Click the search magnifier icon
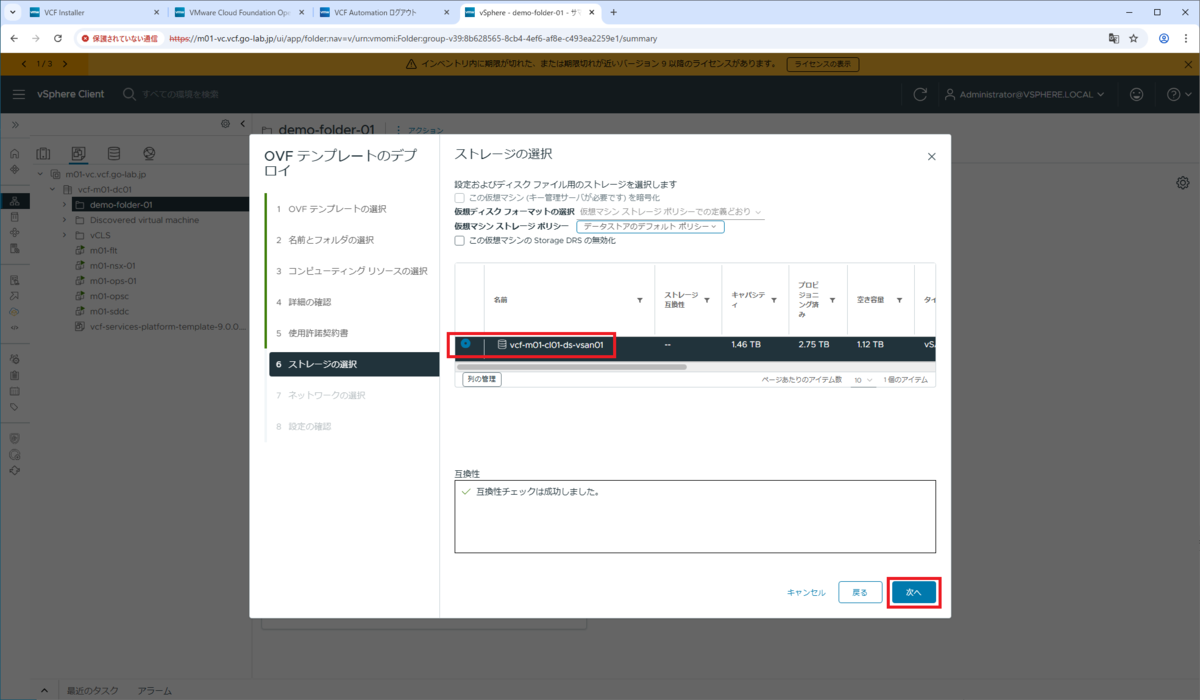Viewport: 1200px width, 700px height. tap(130, 94)
